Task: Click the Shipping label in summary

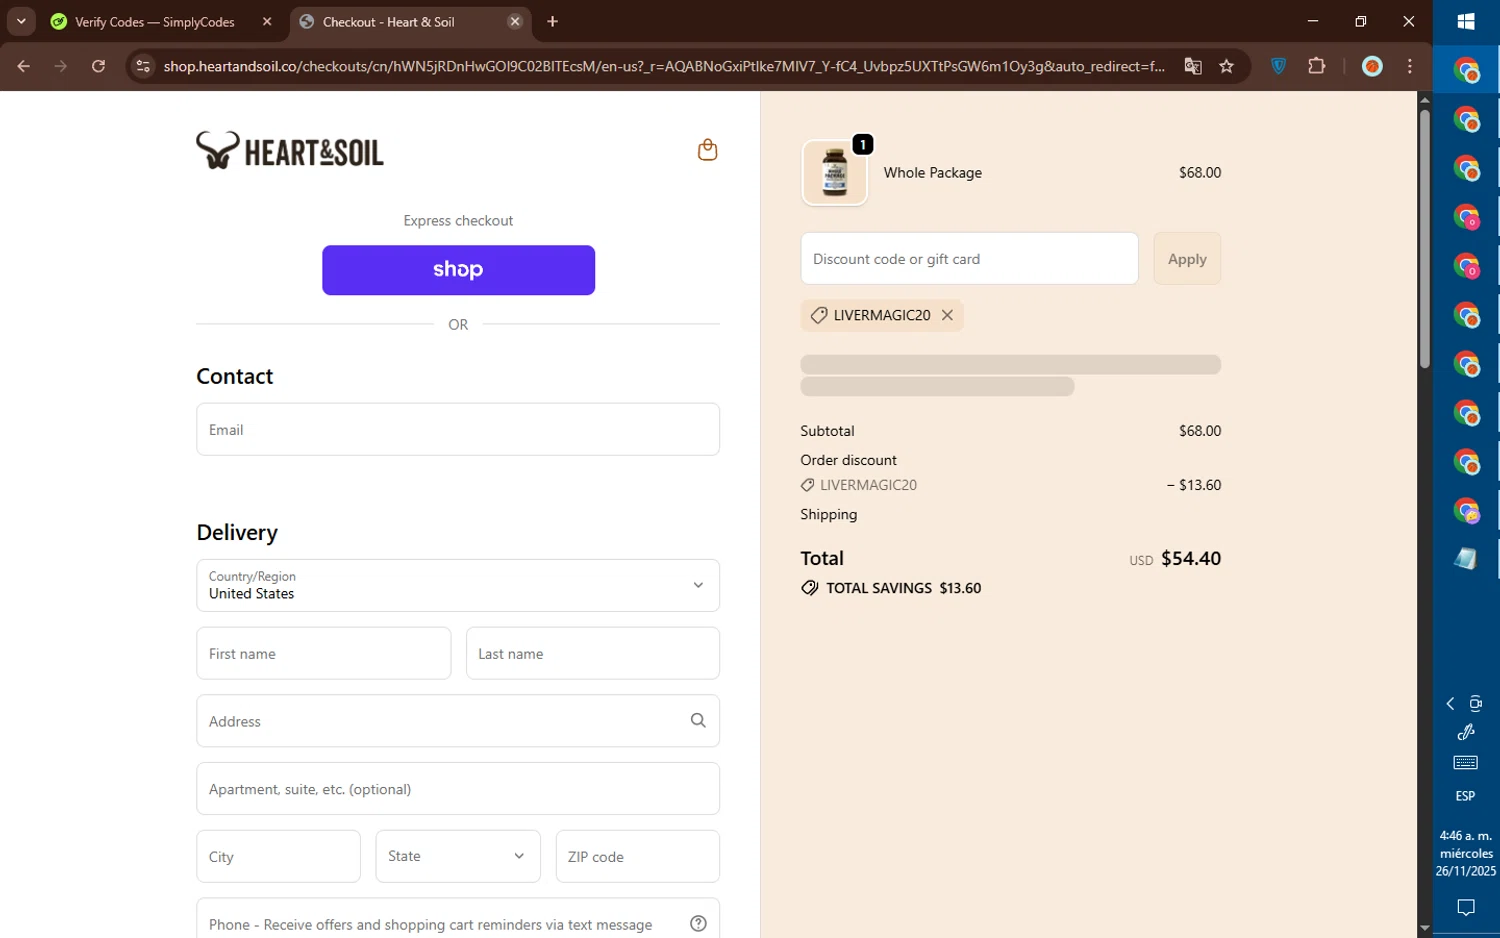Action: coord(828,514)
